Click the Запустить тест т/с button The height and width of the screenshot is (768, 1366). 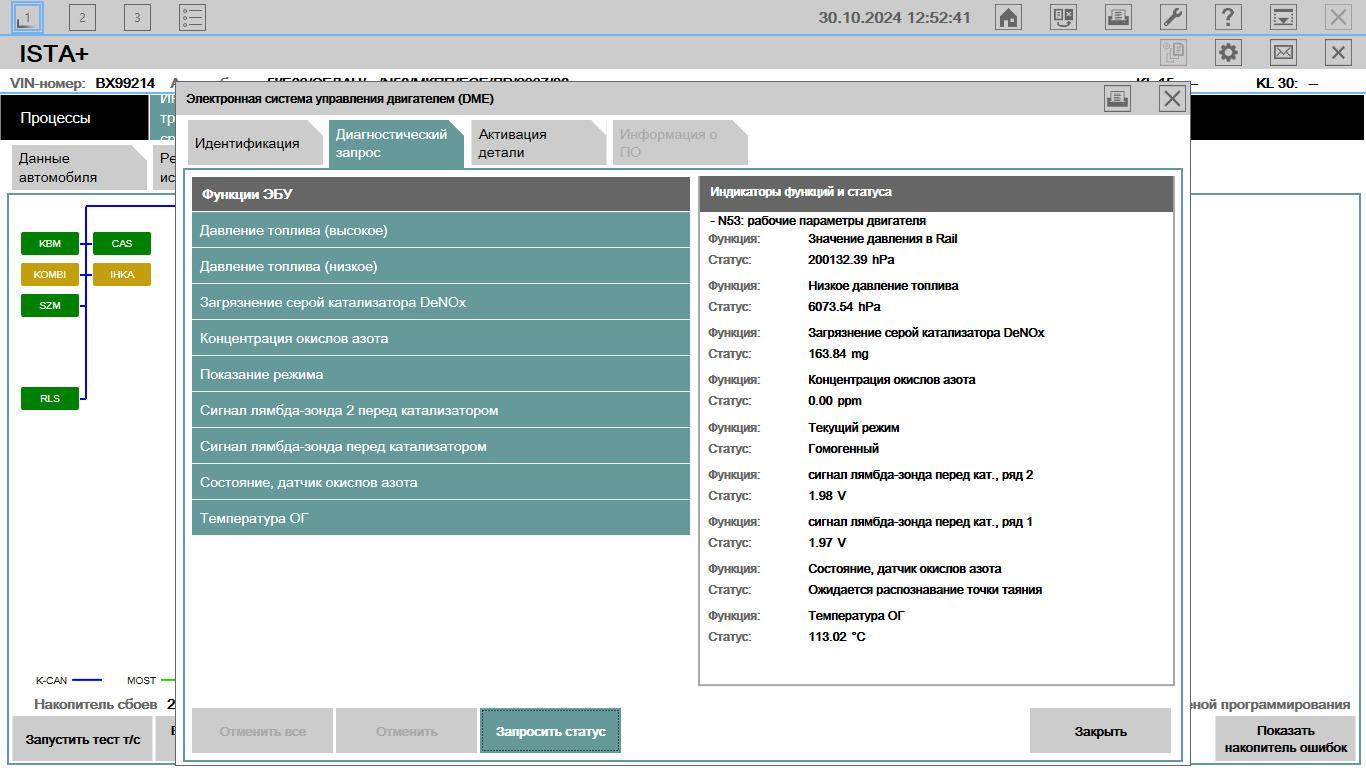click(82, 739)
